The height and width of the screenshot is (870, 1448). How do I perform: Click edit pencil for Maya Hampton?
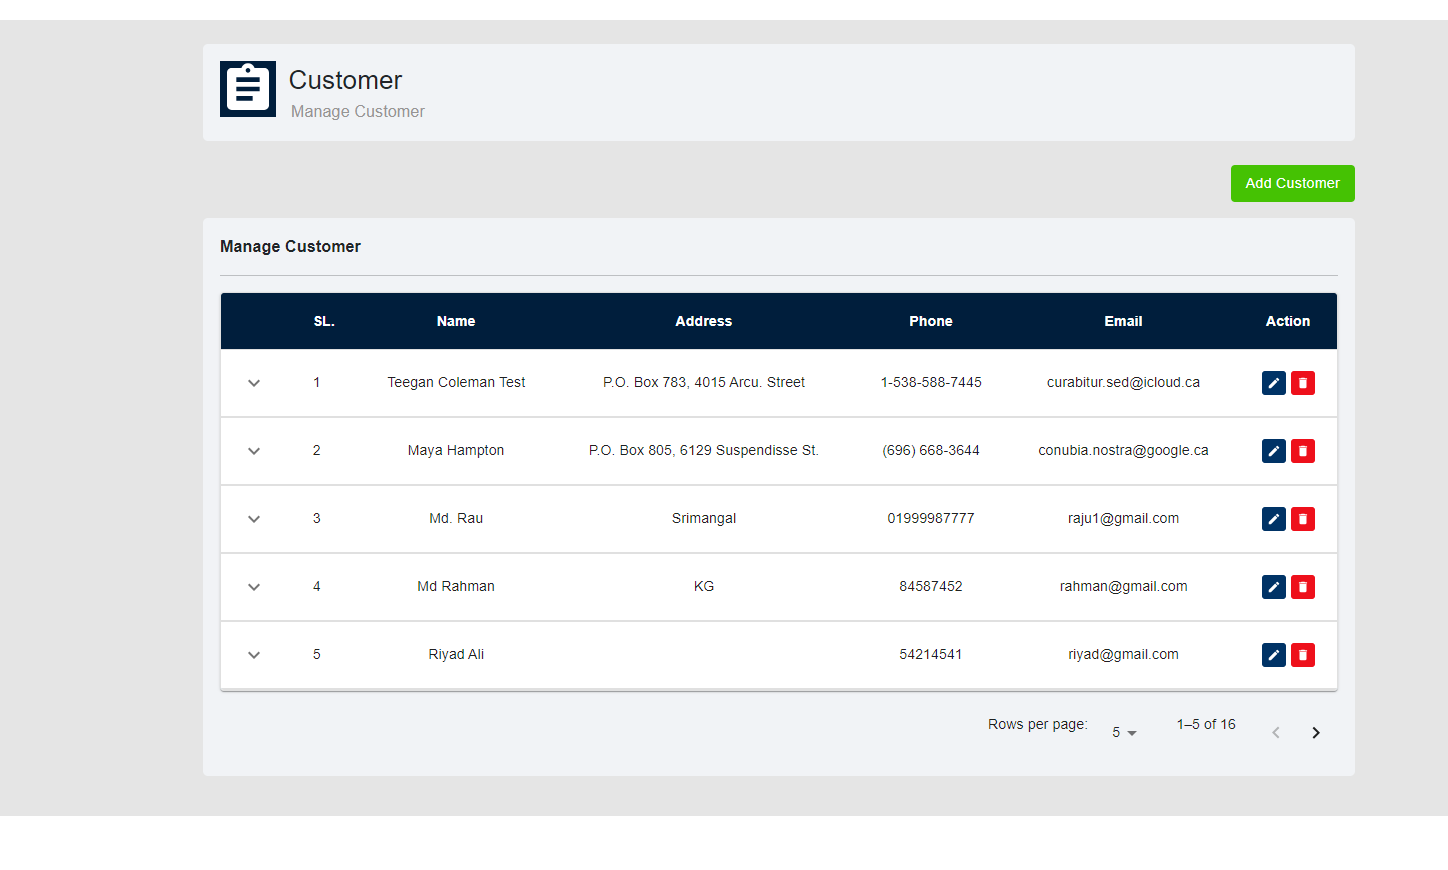point(1273,451)
